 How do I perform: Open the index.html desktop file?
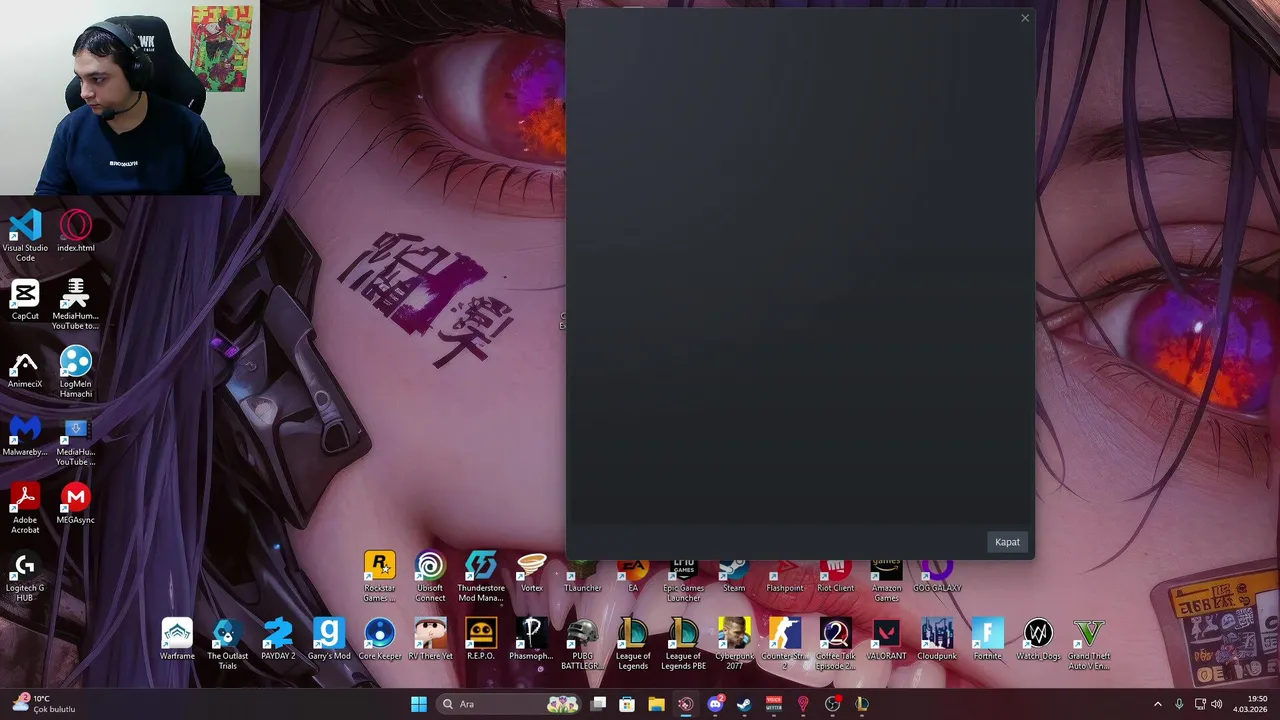(x=76, y=231)
